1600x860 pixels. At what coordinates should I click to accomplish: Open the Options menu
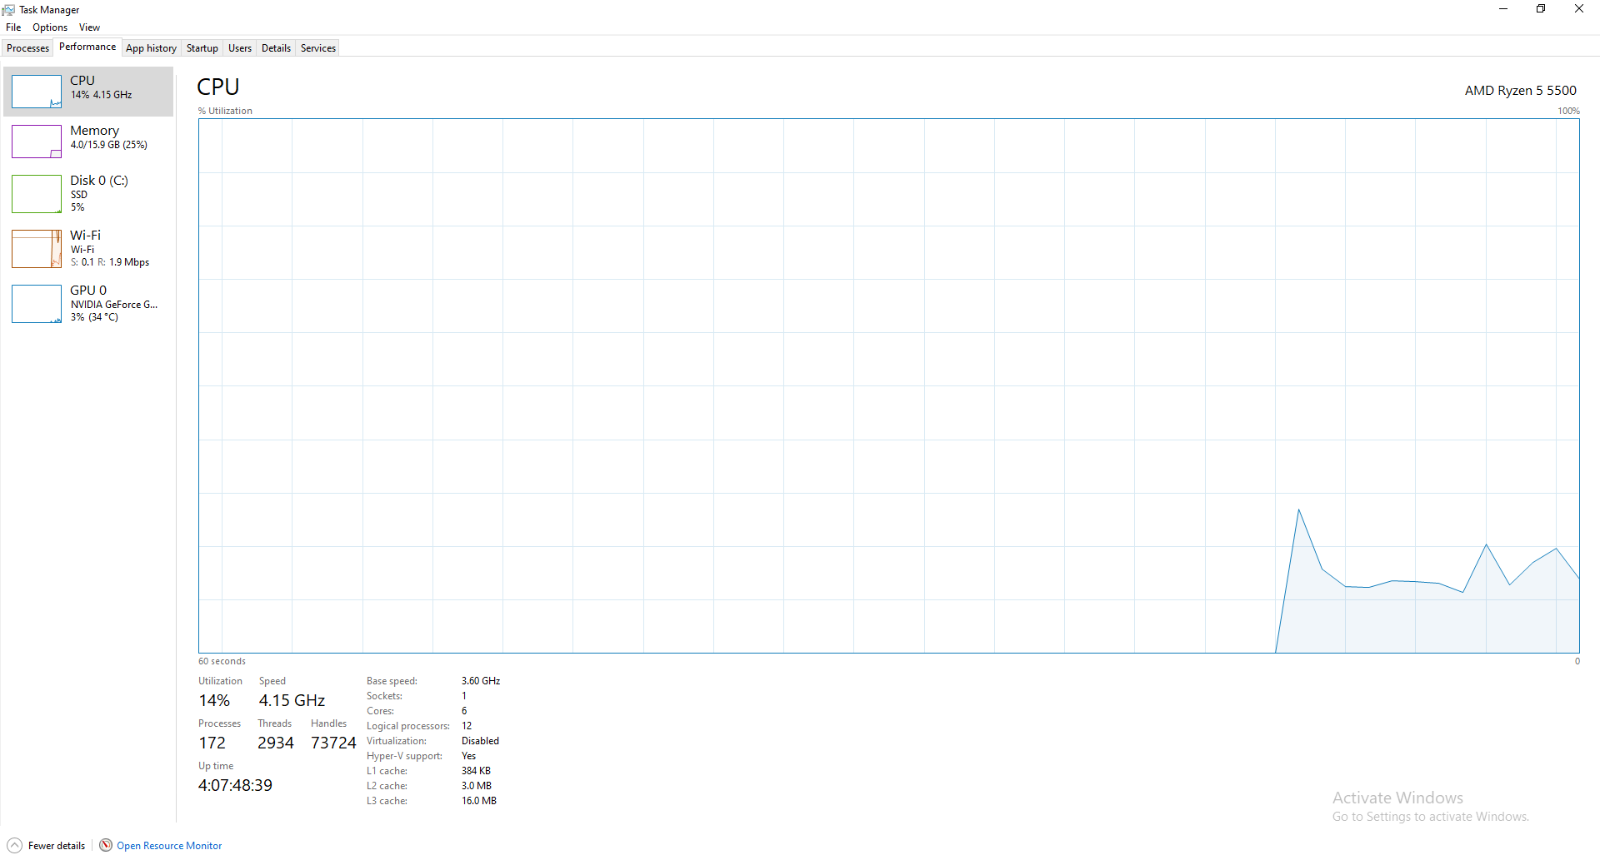tap(50, 27)
